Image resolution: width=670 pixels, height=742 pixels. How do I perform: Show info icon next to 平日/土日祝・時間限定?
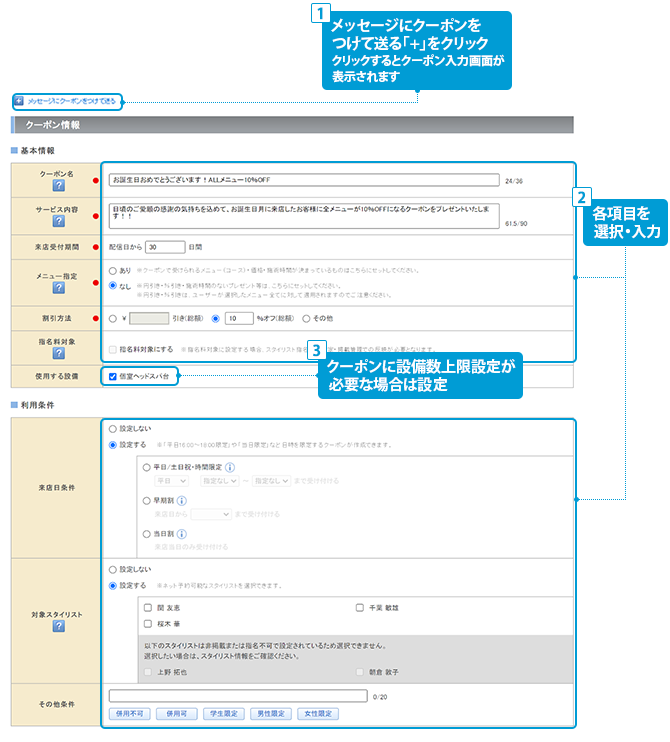click(231, 466)
